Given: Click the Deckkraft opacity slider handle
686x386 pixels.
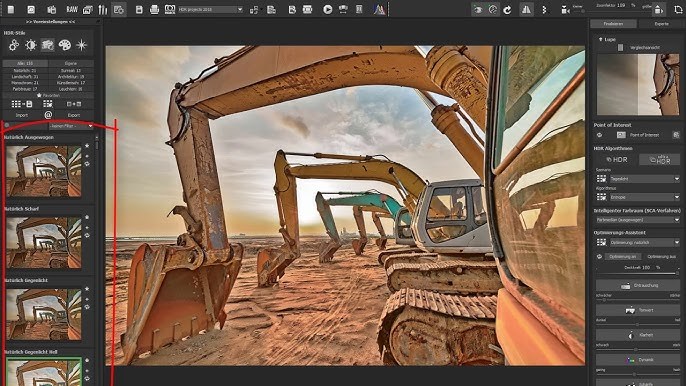Looking at the screenshot, I should coord(677,274).
